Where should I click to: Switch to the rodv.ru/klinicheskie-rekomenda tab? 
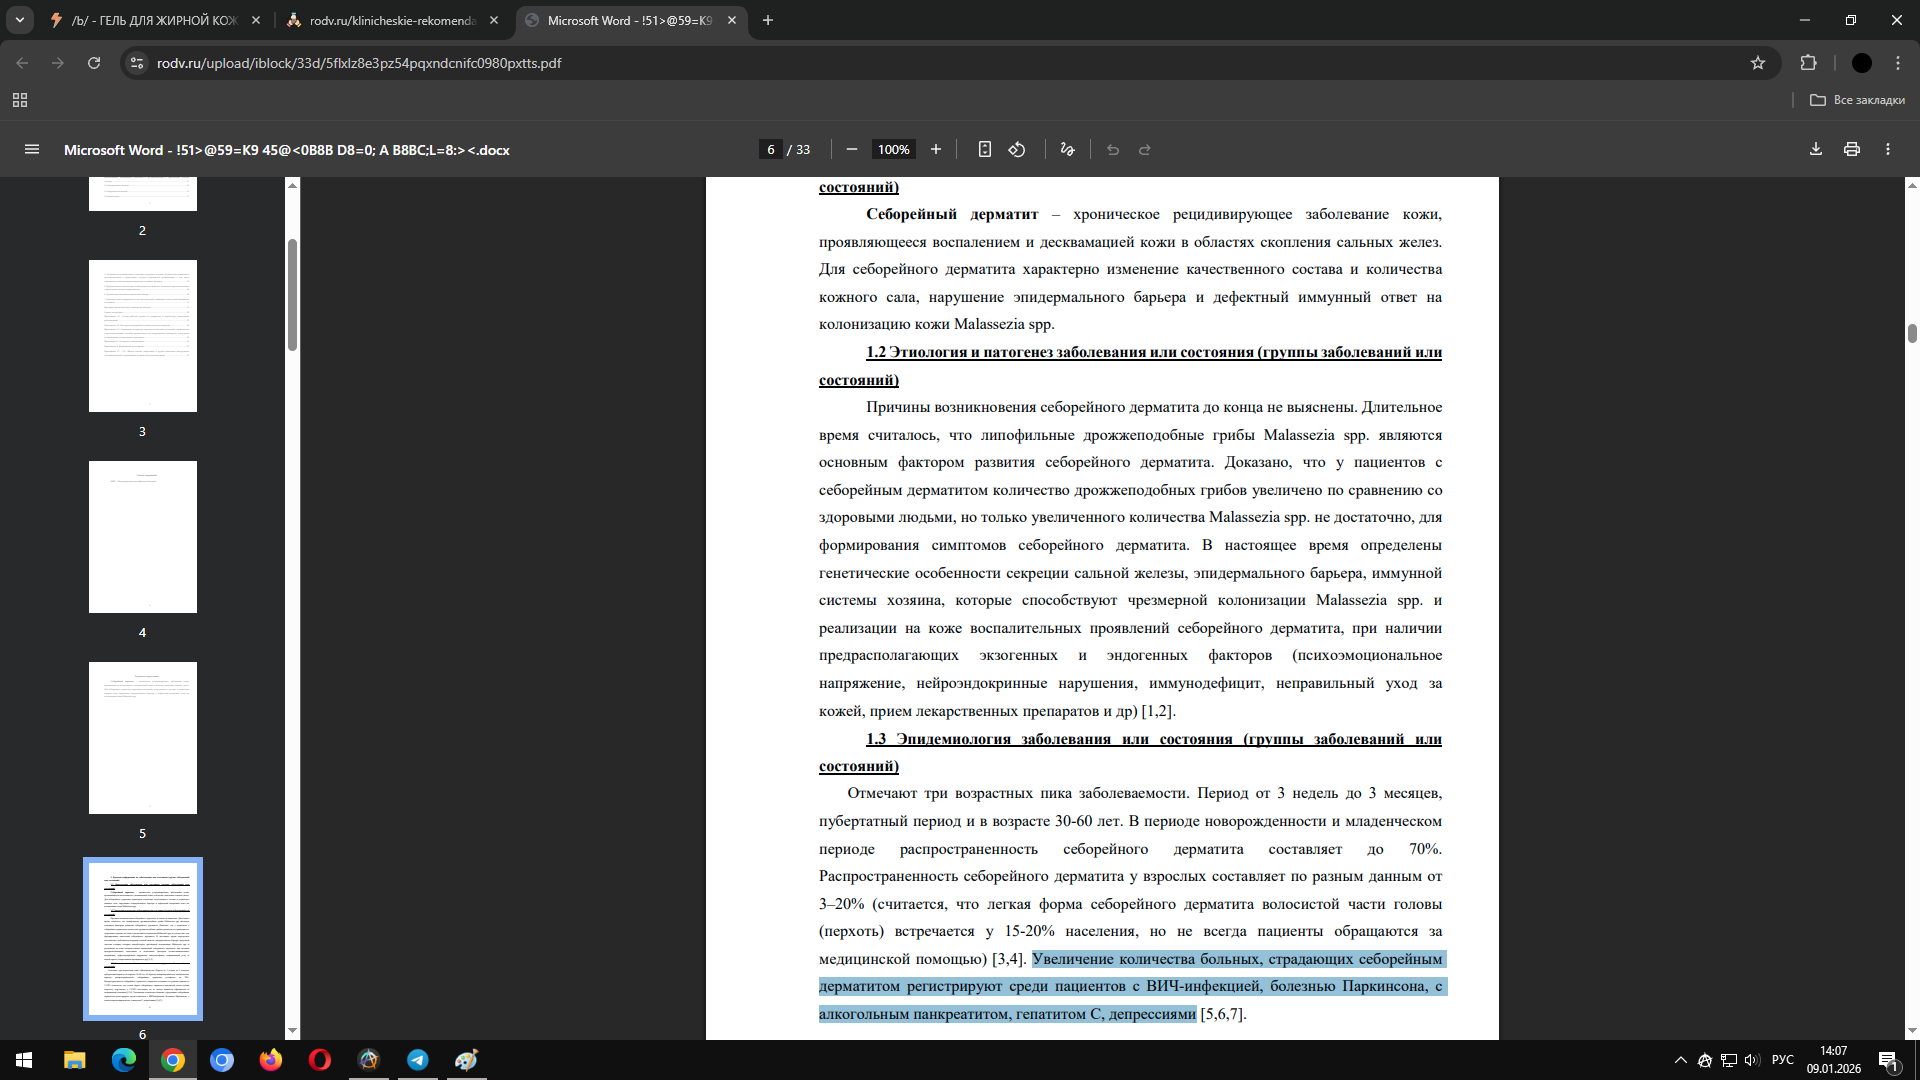click(392, 20)
